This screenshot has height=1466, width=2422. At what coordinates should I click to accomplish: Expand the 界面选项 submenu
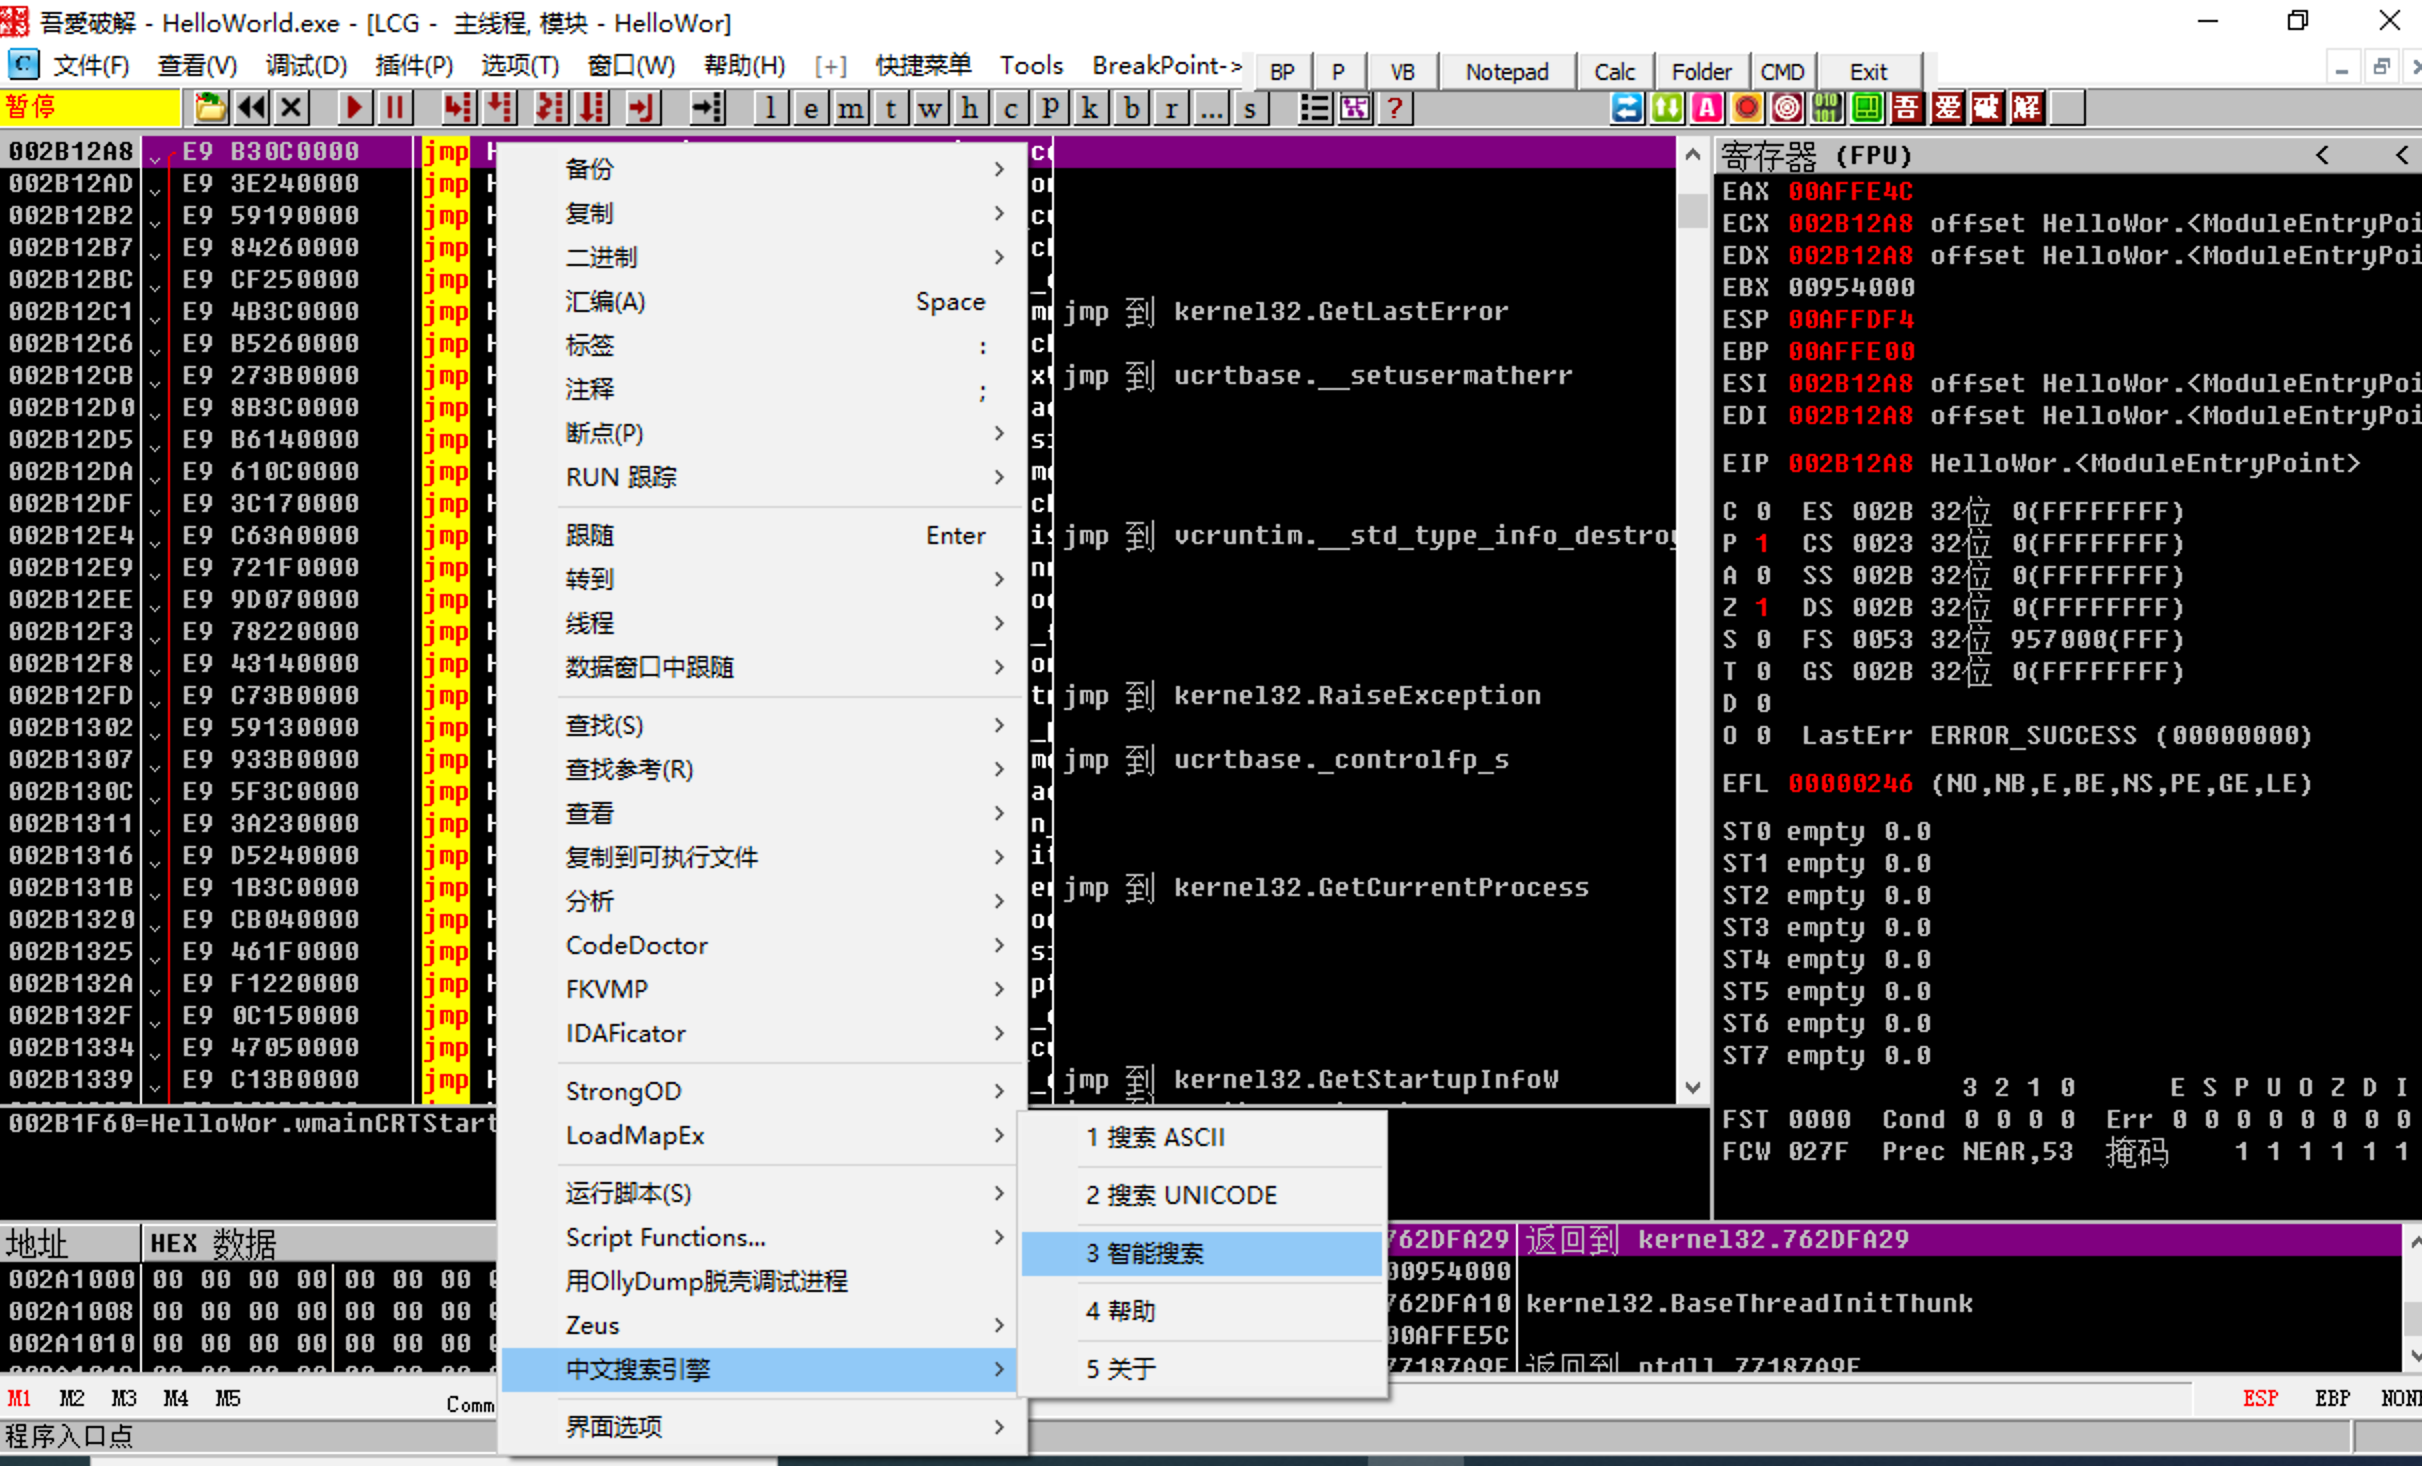(762, 1427)
